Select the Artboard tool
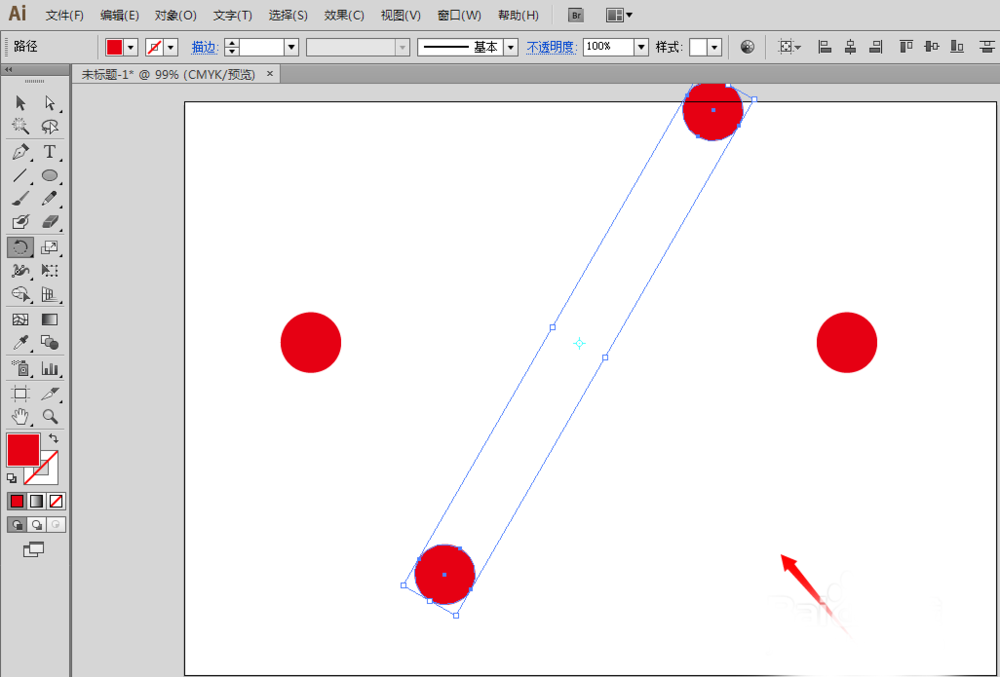This screenshot has width=1000, height=677. tap(21, 394)
